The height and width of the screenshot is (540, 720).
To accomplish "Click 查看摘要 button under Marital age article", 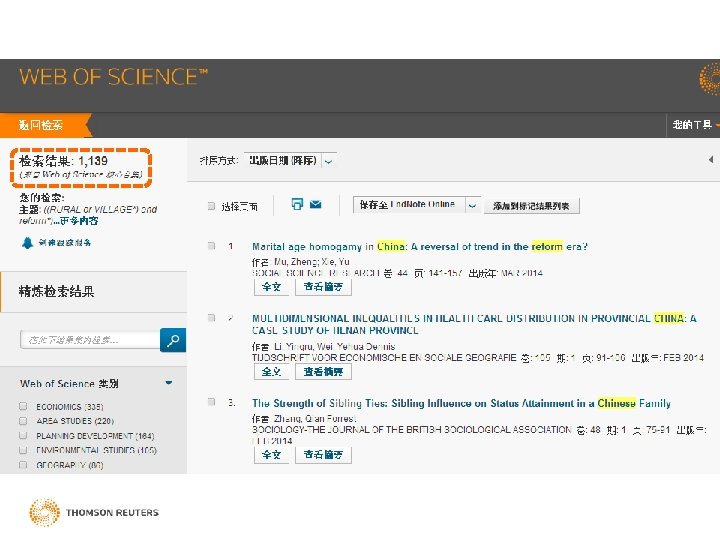I will point(323,287).
